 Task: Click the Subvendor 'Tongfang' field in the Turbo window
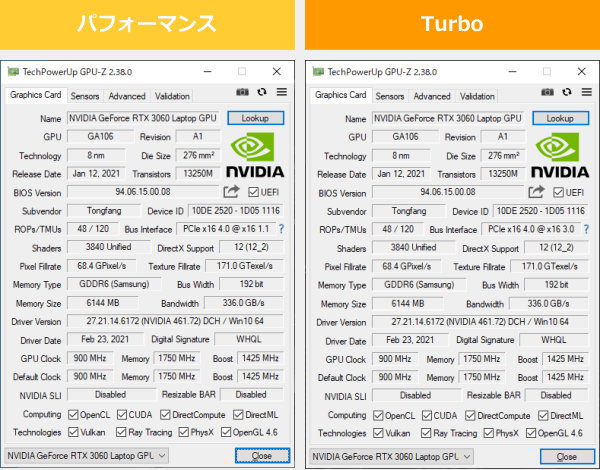tap(409, 211)
